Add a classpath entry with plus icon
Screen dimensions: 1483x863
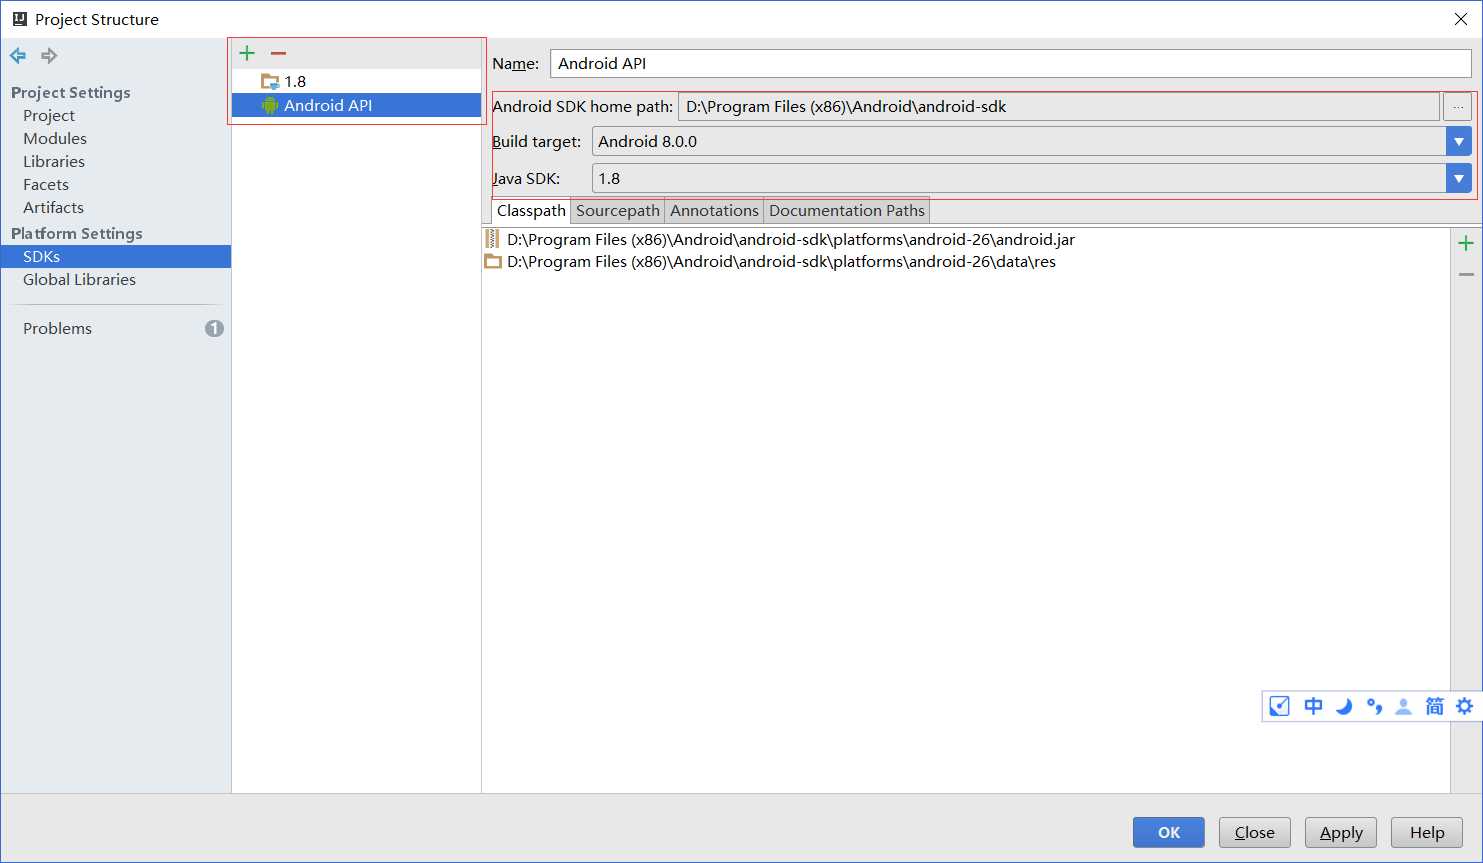(x=1466, y=243)
